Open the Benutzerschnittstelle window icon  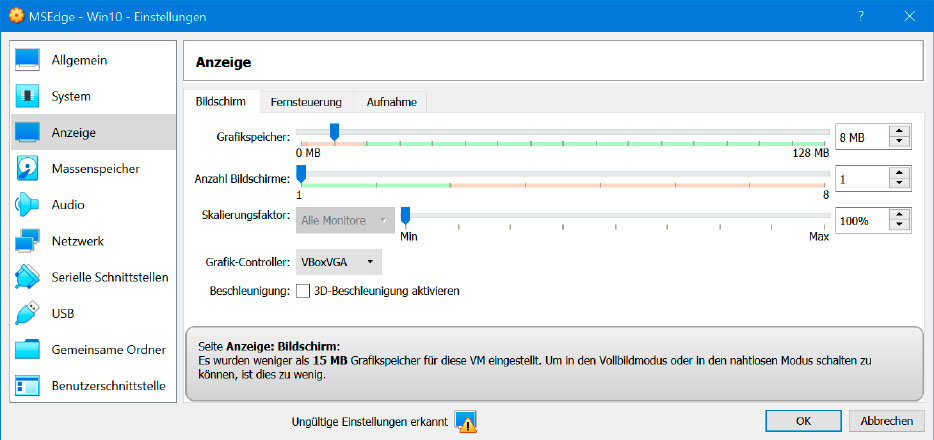tap(27, 386)
